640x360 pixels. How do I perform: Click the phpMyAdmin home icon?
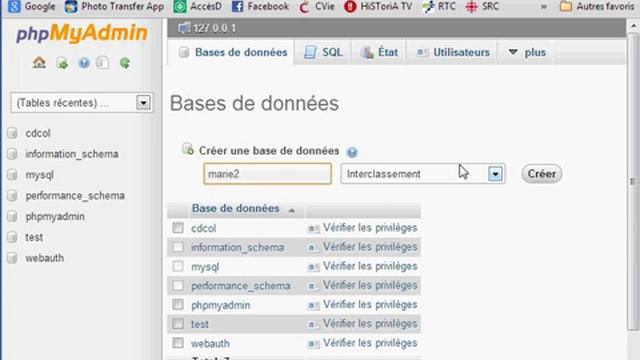point(39,63)
